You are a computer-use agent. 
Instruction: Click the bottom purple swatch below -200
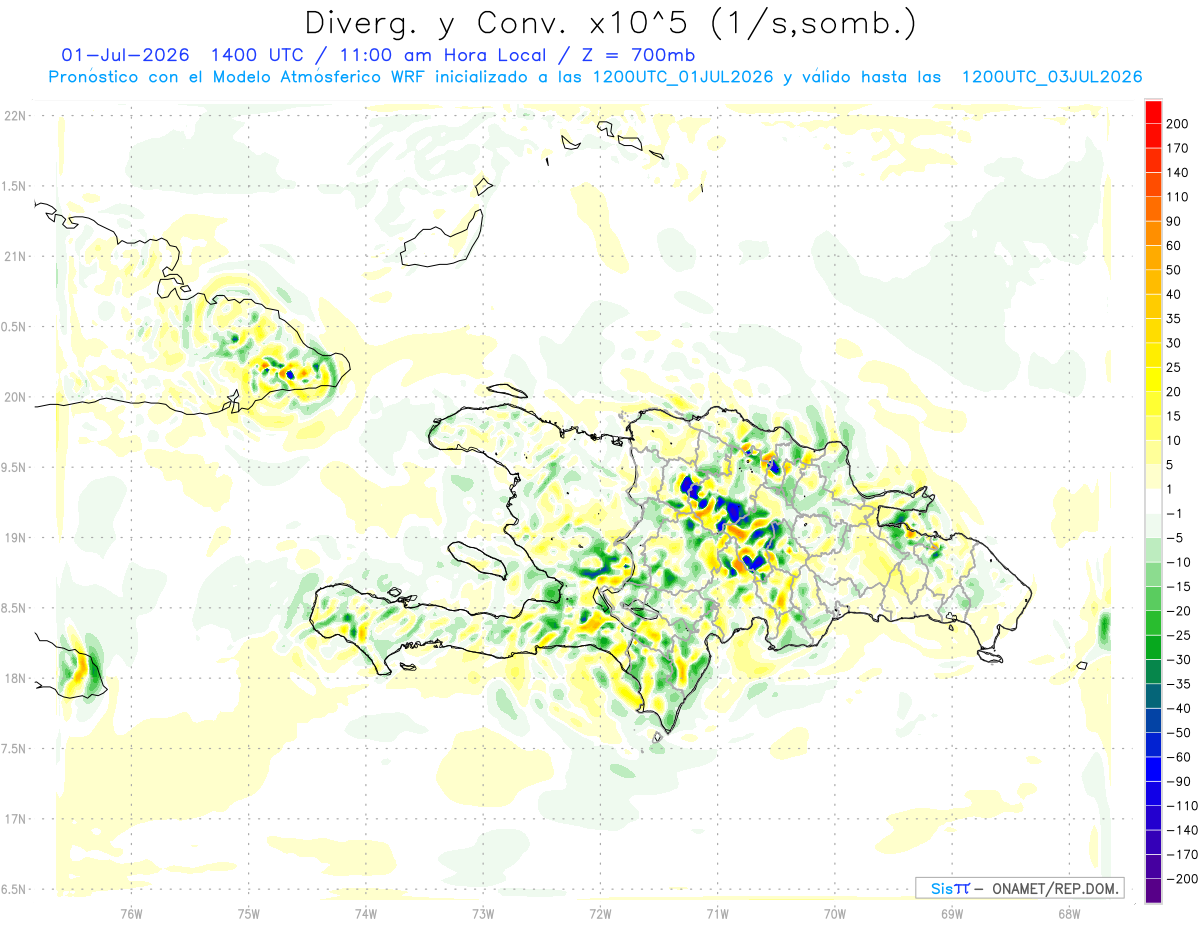pyautogui.click(x=1153, y=891)
